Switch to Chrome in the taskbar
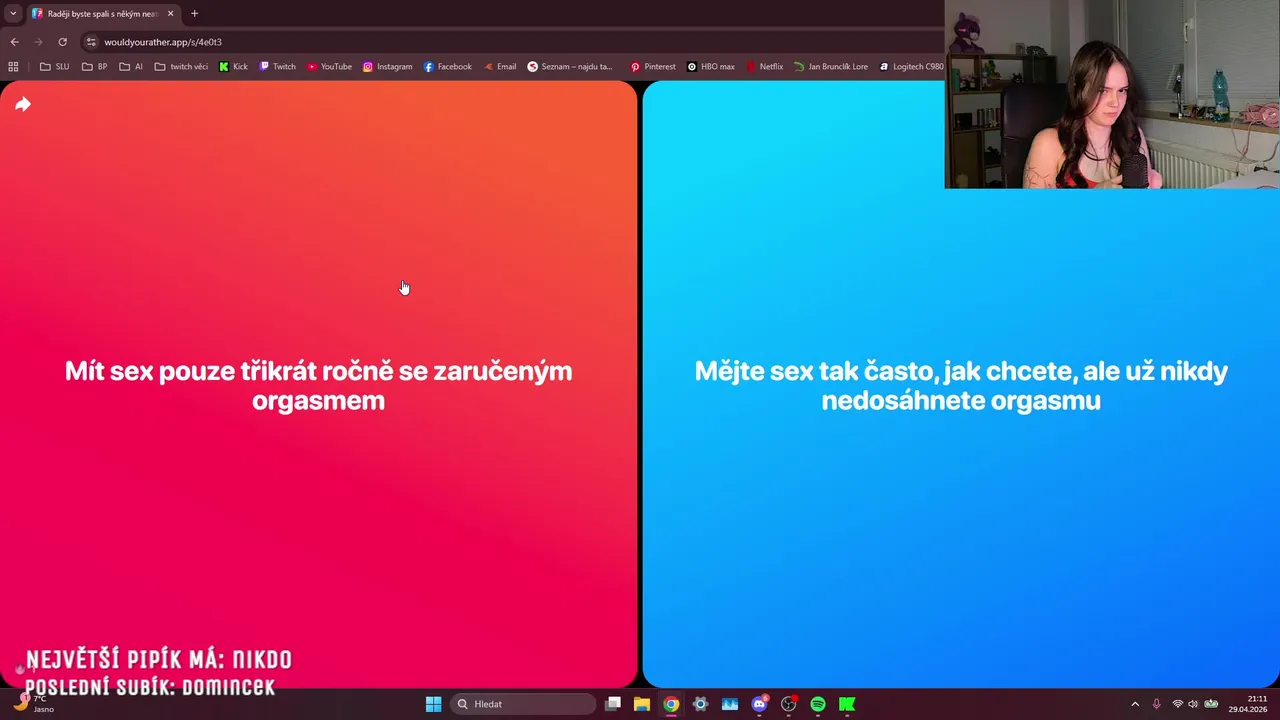This screenshot has width=1280, height=720. point(671,704)
